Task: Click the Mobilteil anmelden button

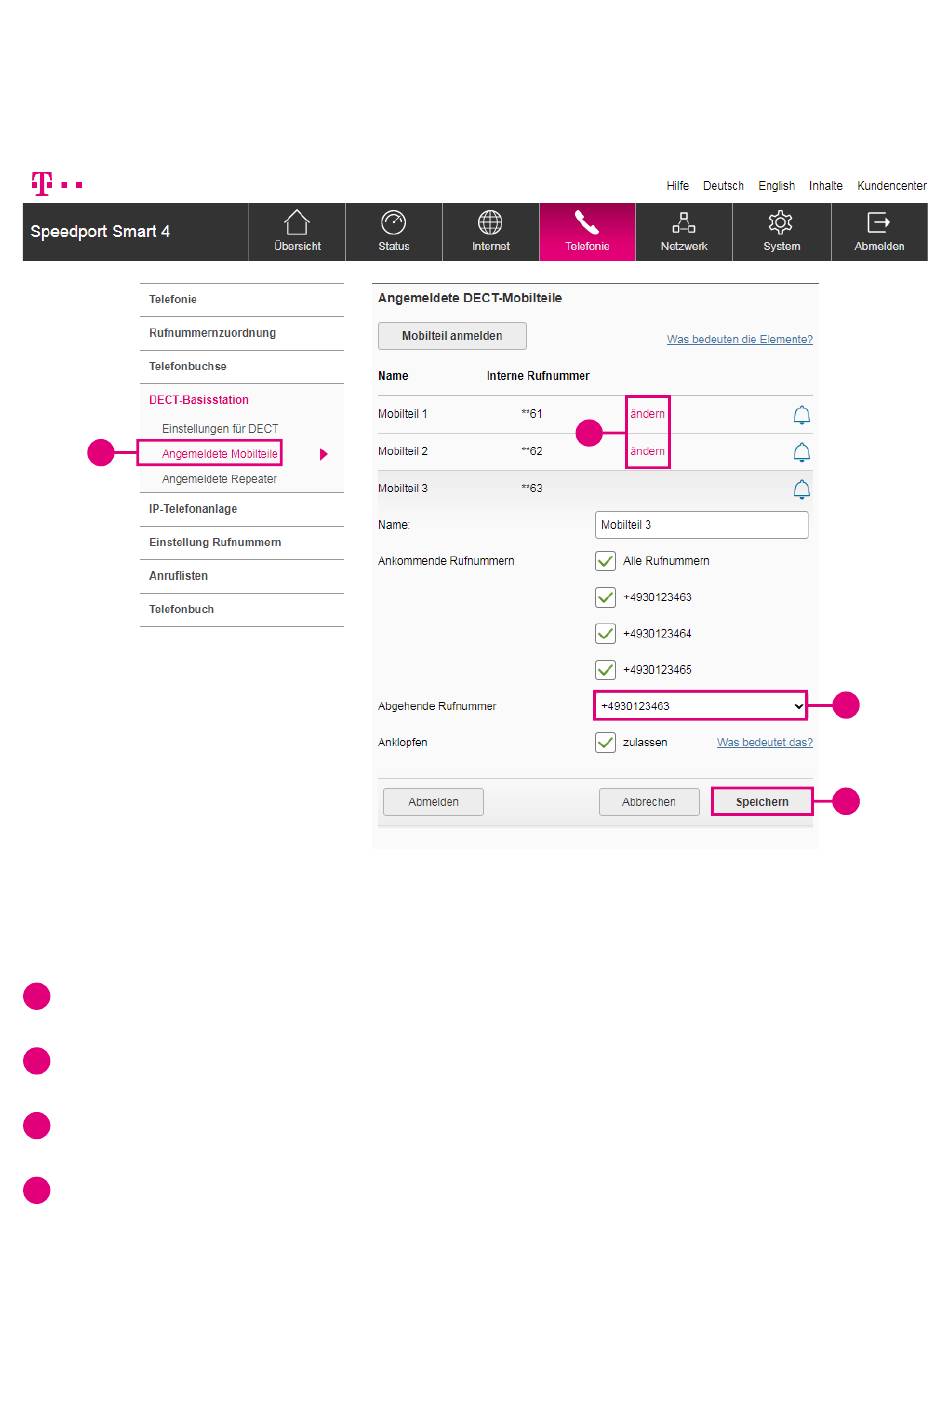Action: (452, 336)
